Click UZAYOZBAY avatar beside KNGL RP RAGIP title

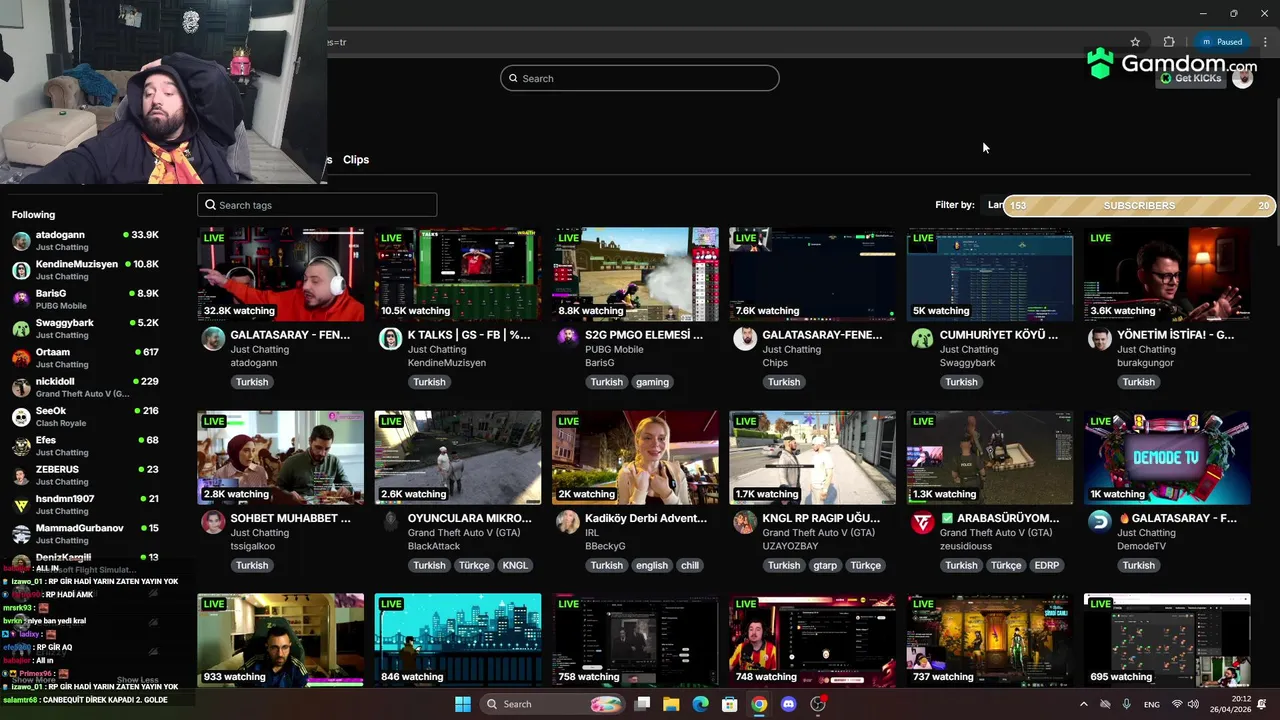point(745,521)
